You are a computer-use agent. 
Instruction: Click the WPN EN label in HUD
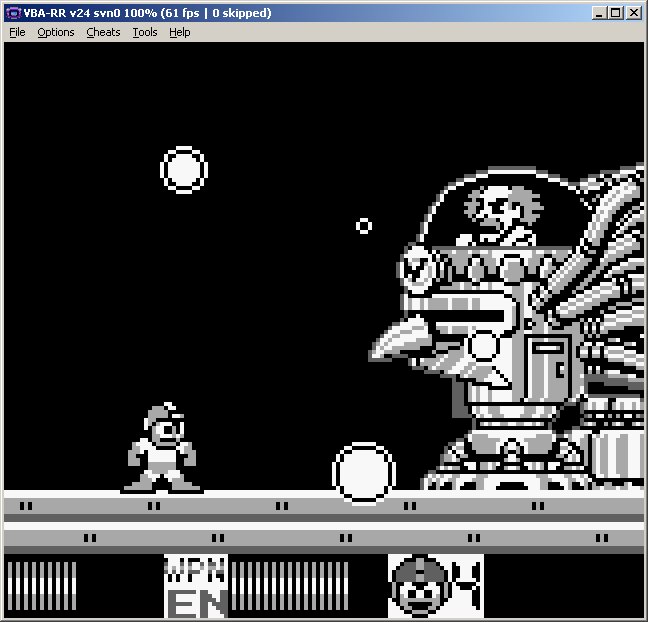point(196,587)
